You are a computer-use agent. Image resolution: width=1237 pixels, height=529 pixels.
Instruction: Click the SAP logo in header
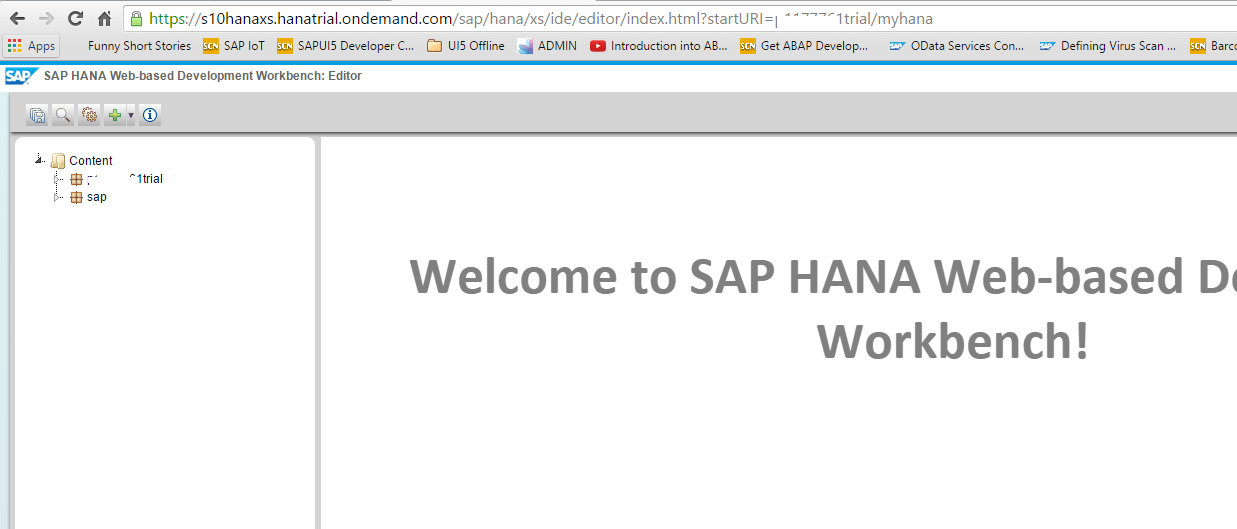pos(21,76)
